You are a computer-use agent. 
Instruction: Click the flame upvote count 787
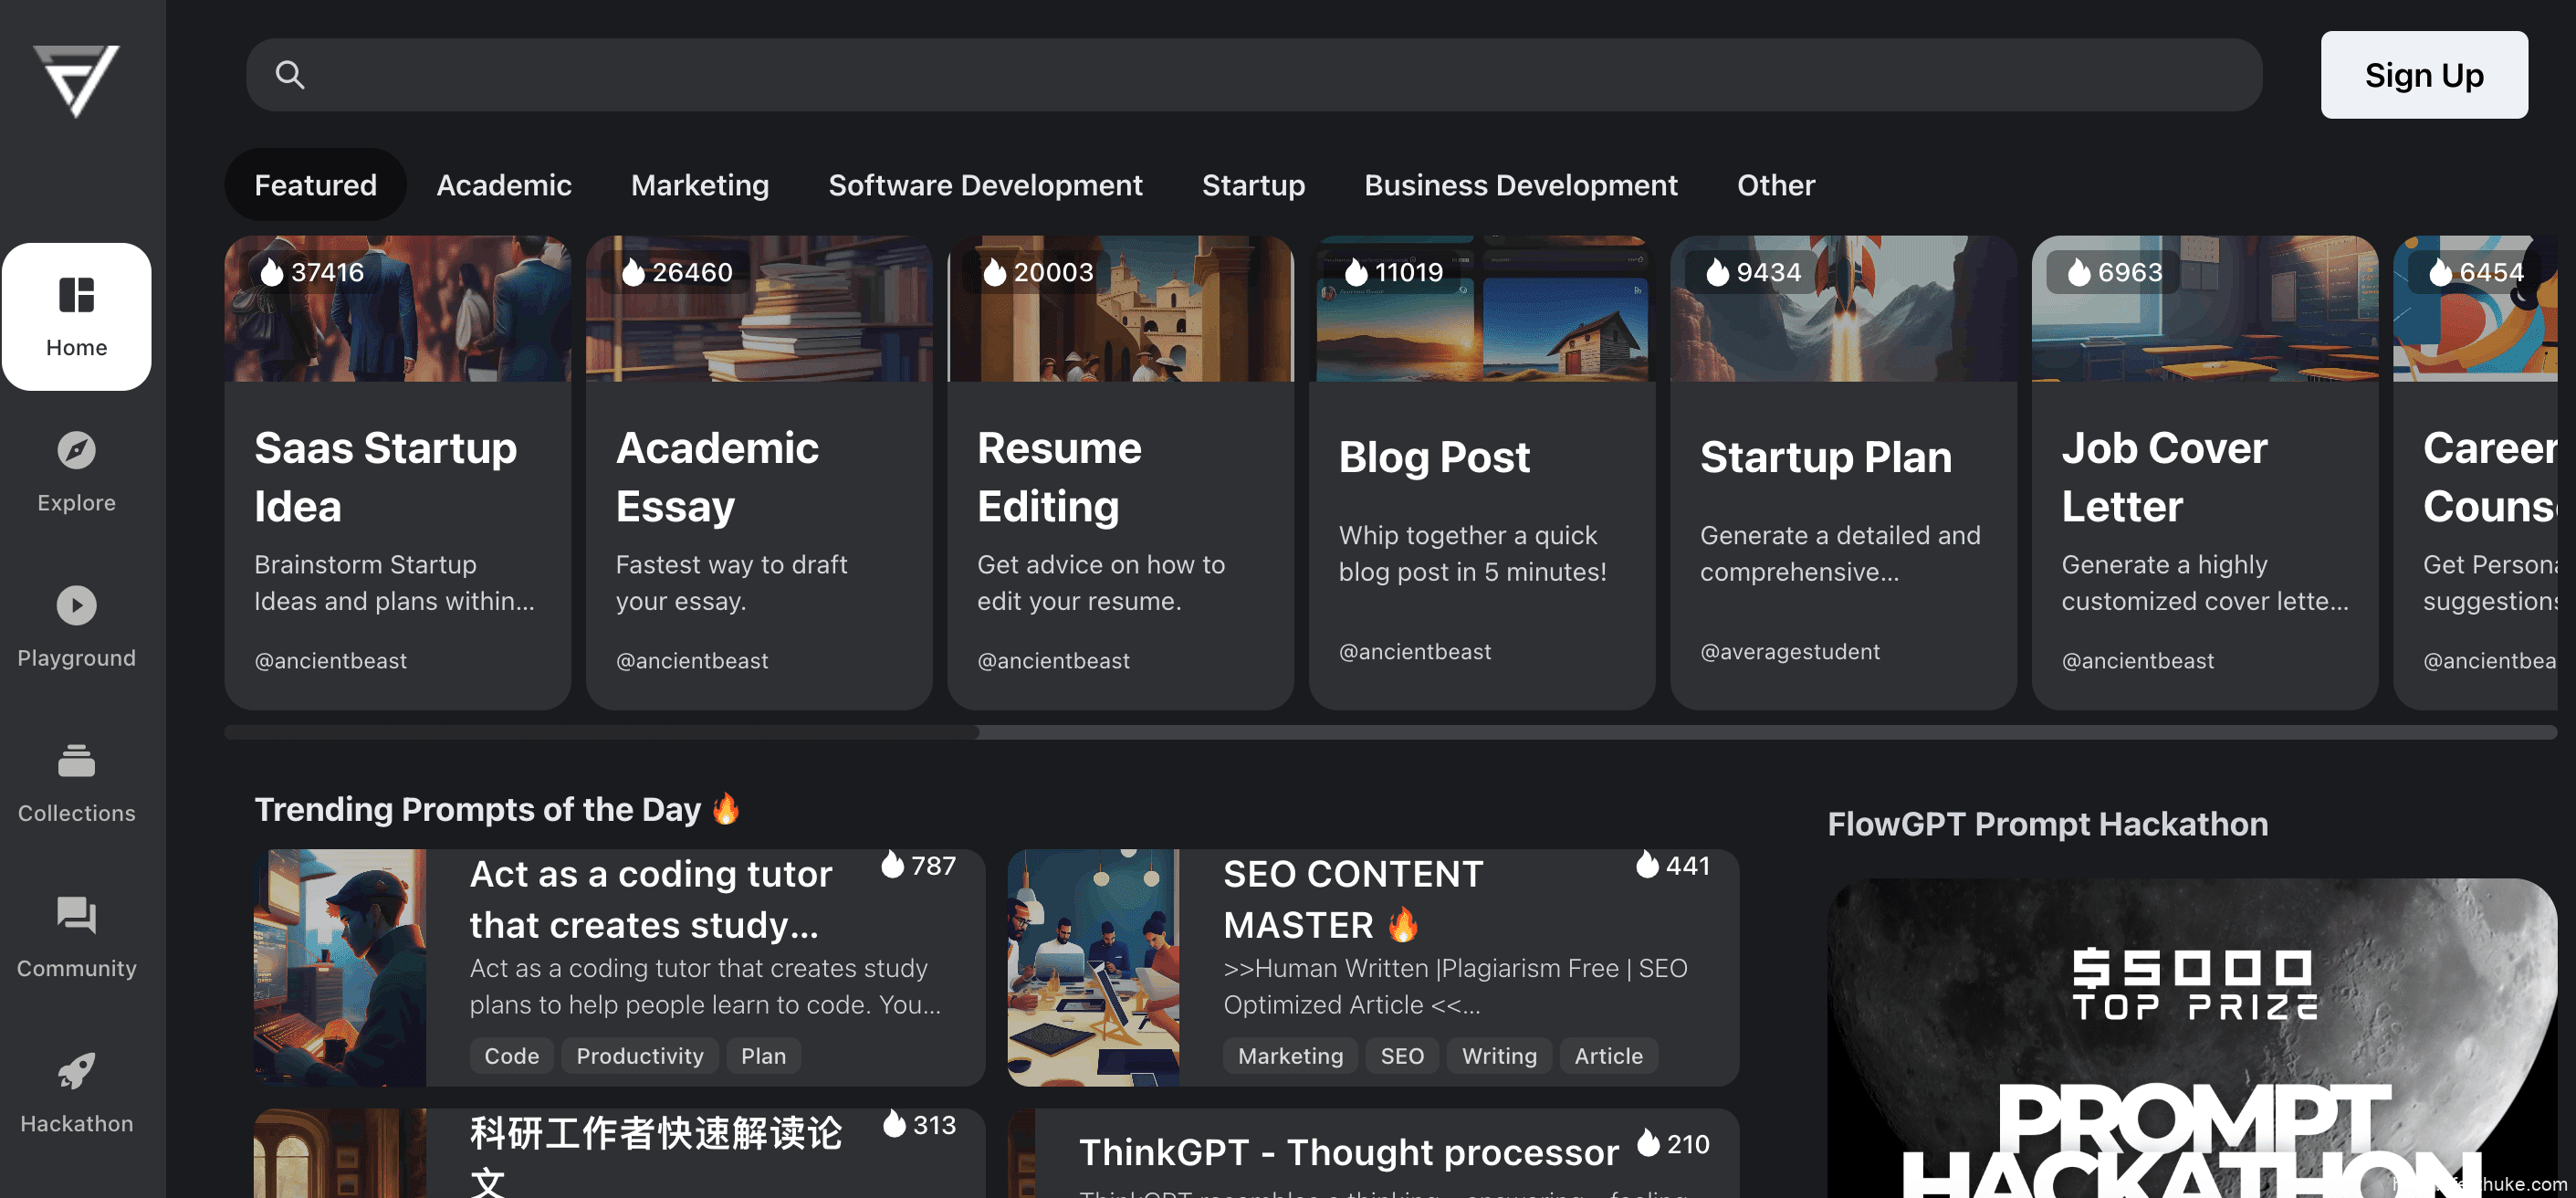coord(918,865)
